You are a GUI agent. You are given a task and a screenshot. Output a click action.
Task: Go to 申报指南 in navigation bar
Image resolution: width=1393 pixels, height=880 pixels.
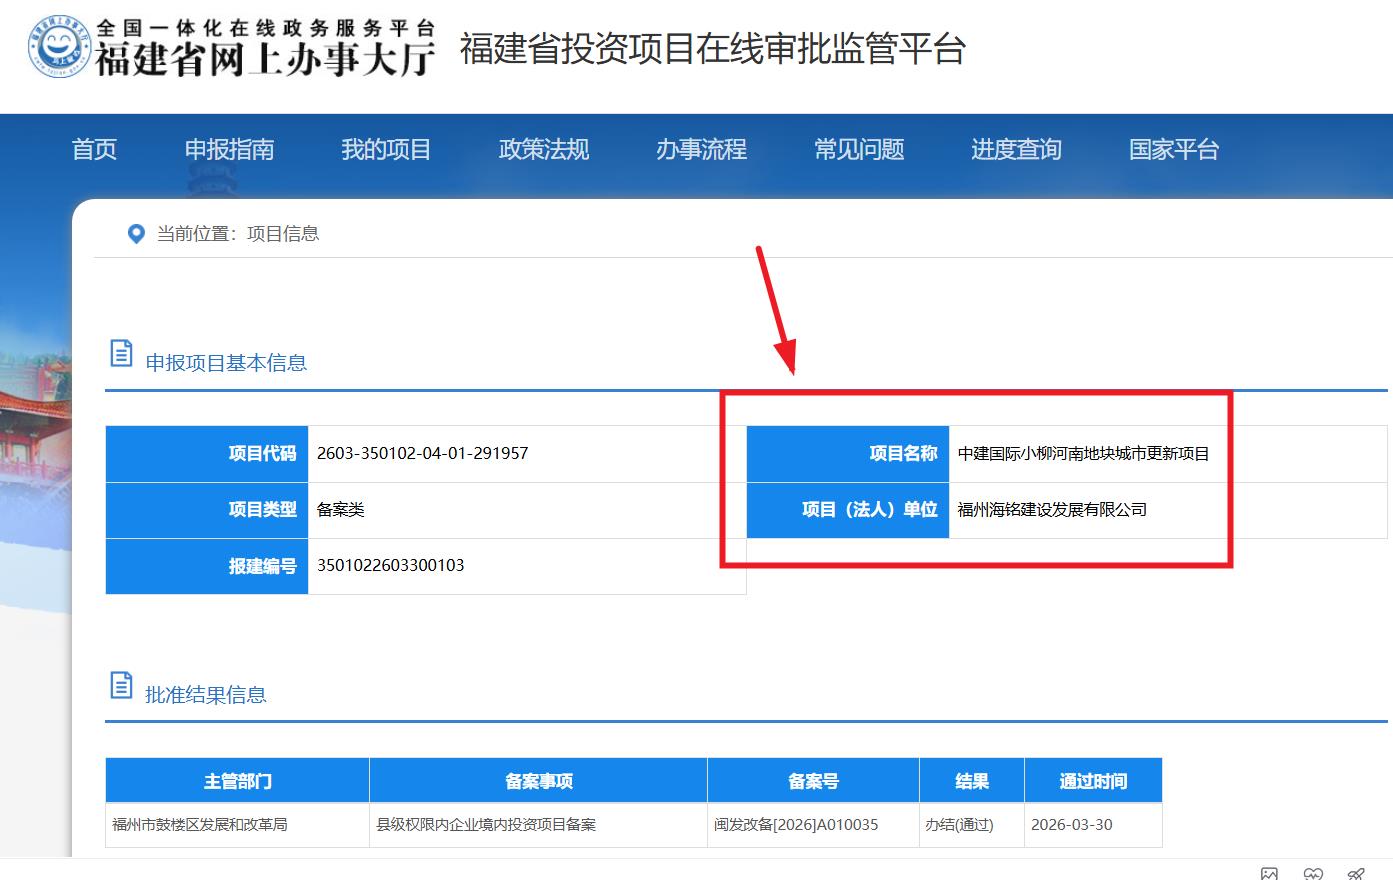[x=229, y=150]
